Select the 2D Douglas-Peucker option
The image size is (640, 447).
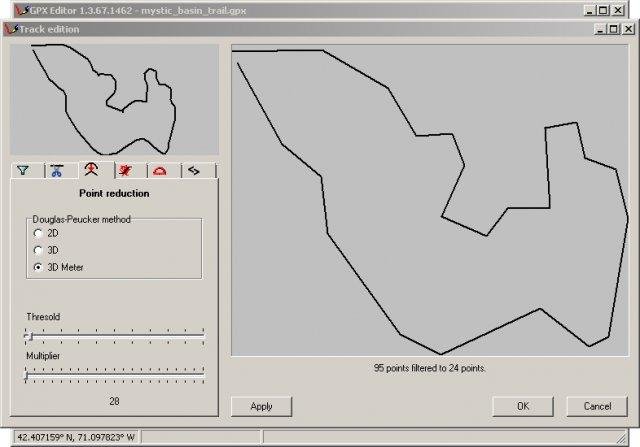click(x=38, y=234)
